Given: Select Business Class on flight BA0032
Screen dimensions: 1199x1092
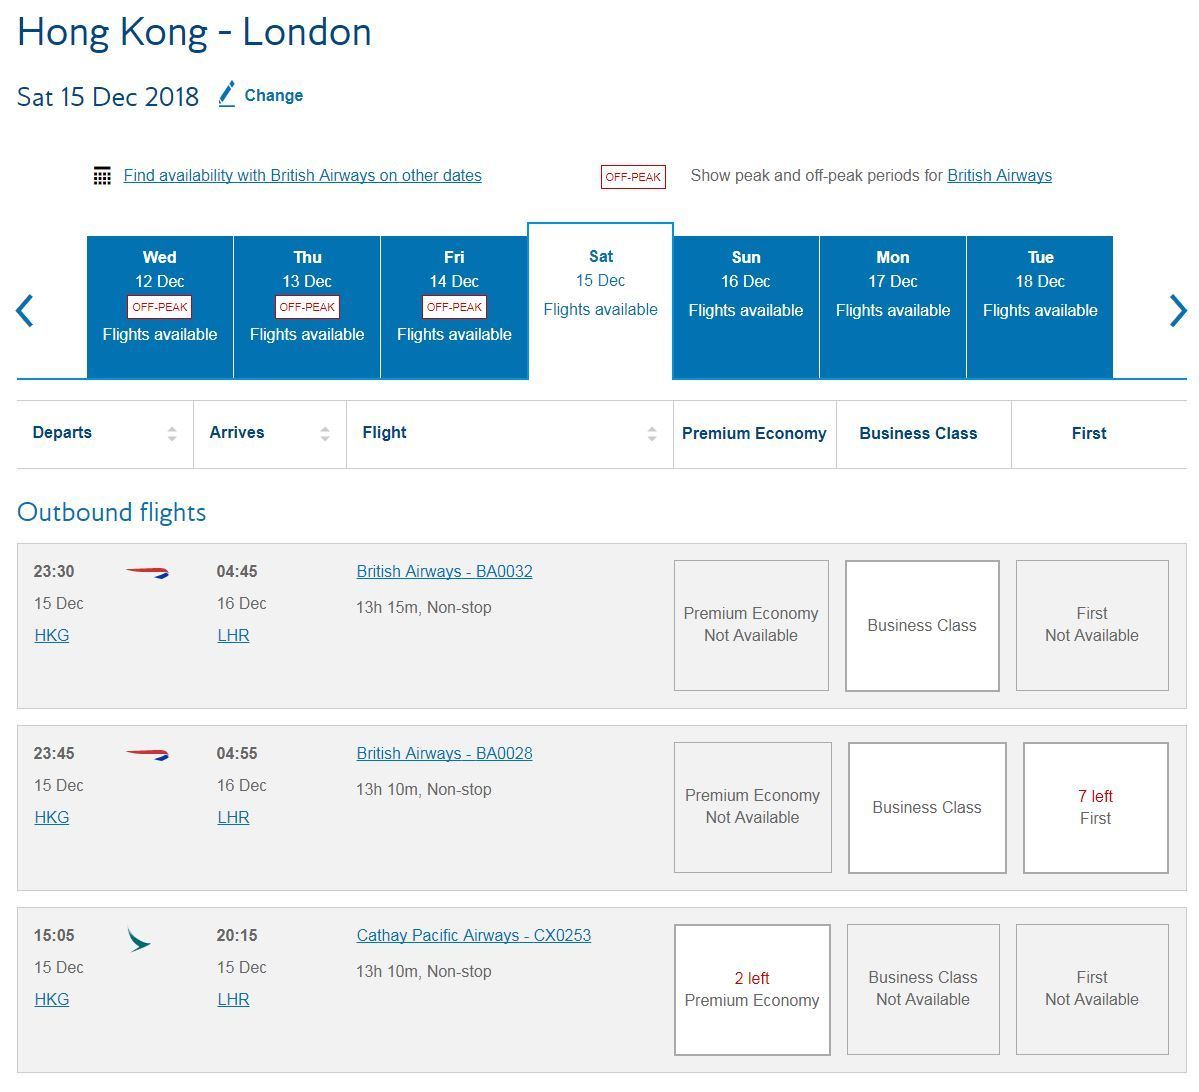Looking at the screenshot, I should (x=921, y=626).
